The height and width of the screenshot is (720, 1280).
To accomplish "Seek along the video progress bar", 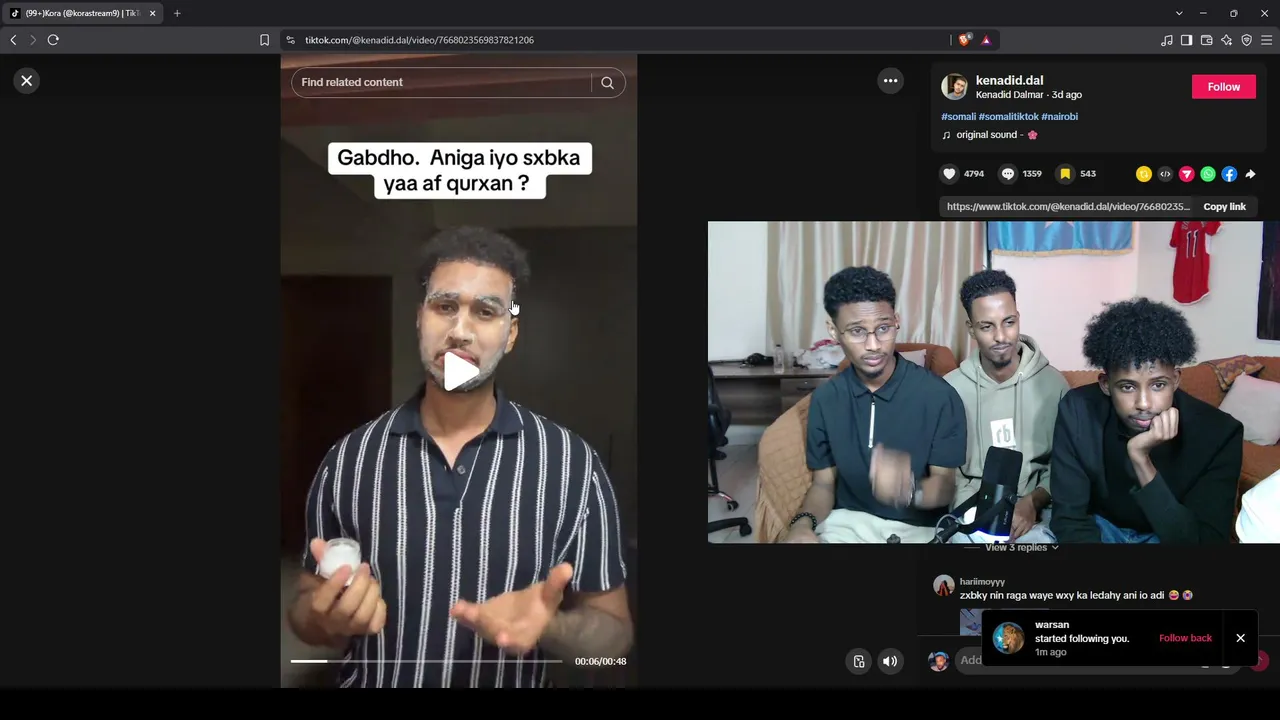I will (426, 661).
